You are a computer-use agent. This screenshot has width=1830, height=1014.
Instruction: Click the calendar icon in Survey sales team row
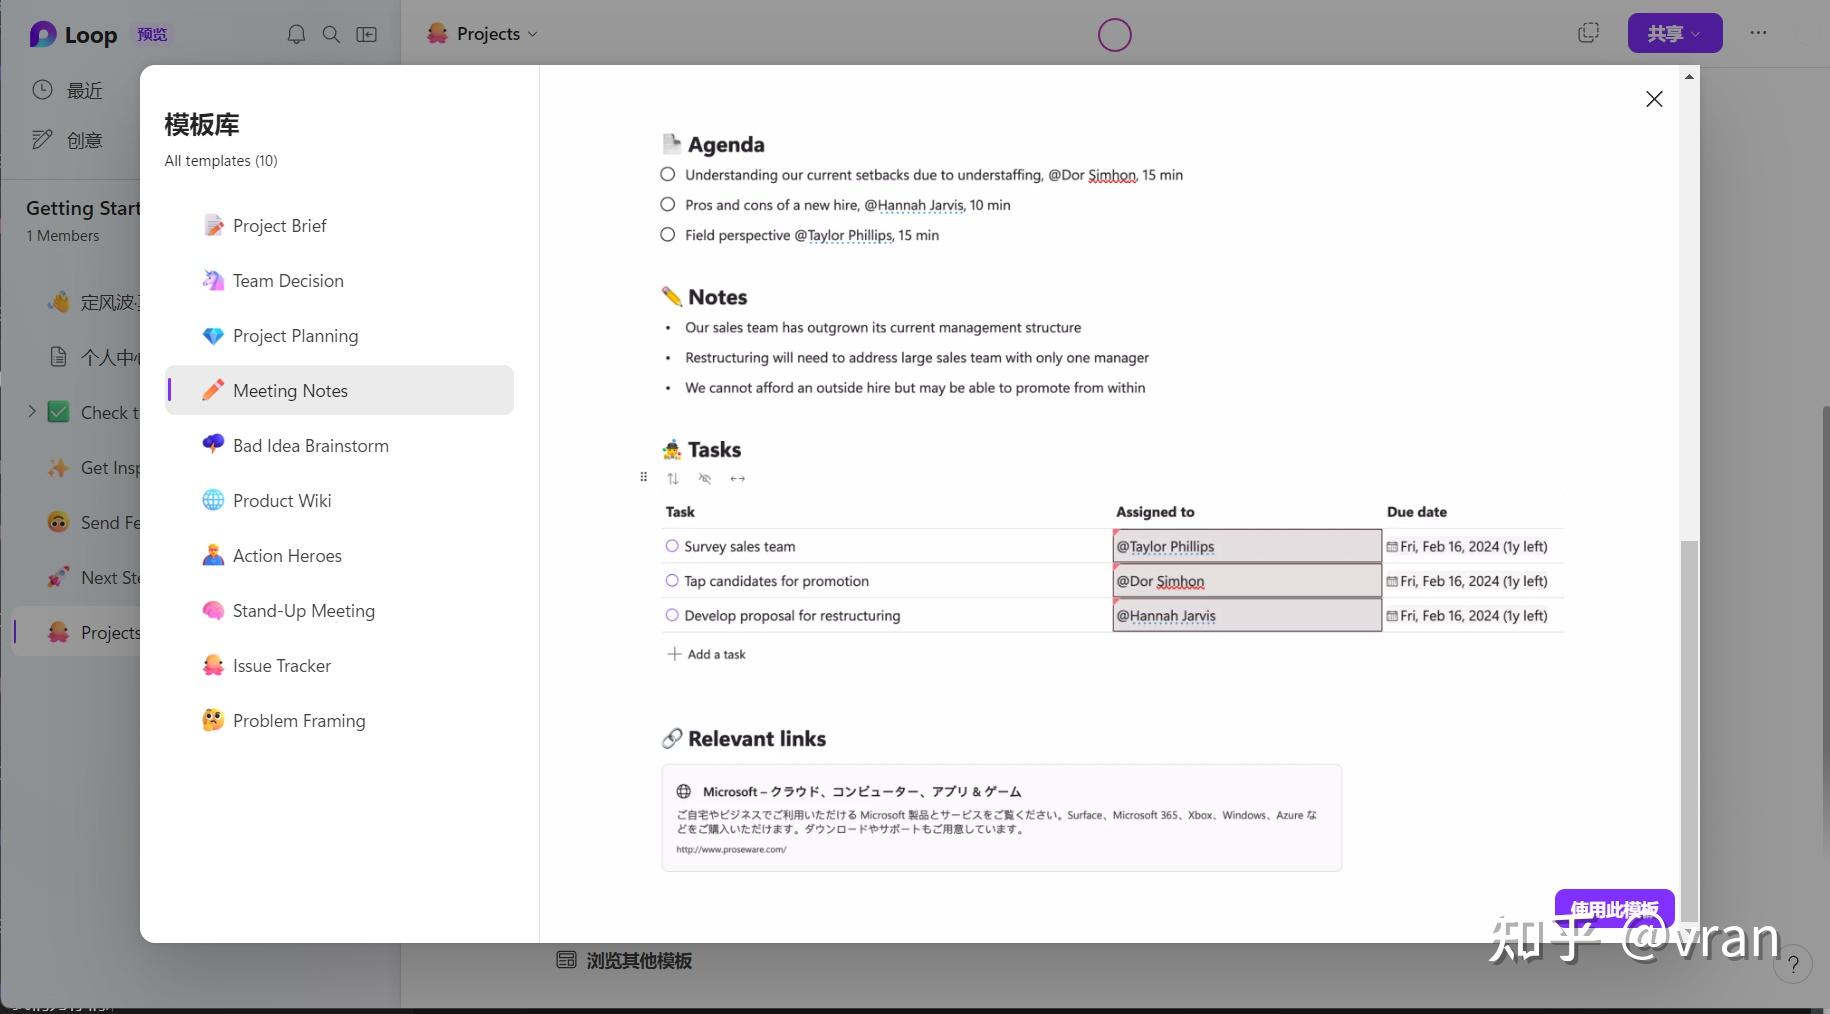(x=1392, y=547)
